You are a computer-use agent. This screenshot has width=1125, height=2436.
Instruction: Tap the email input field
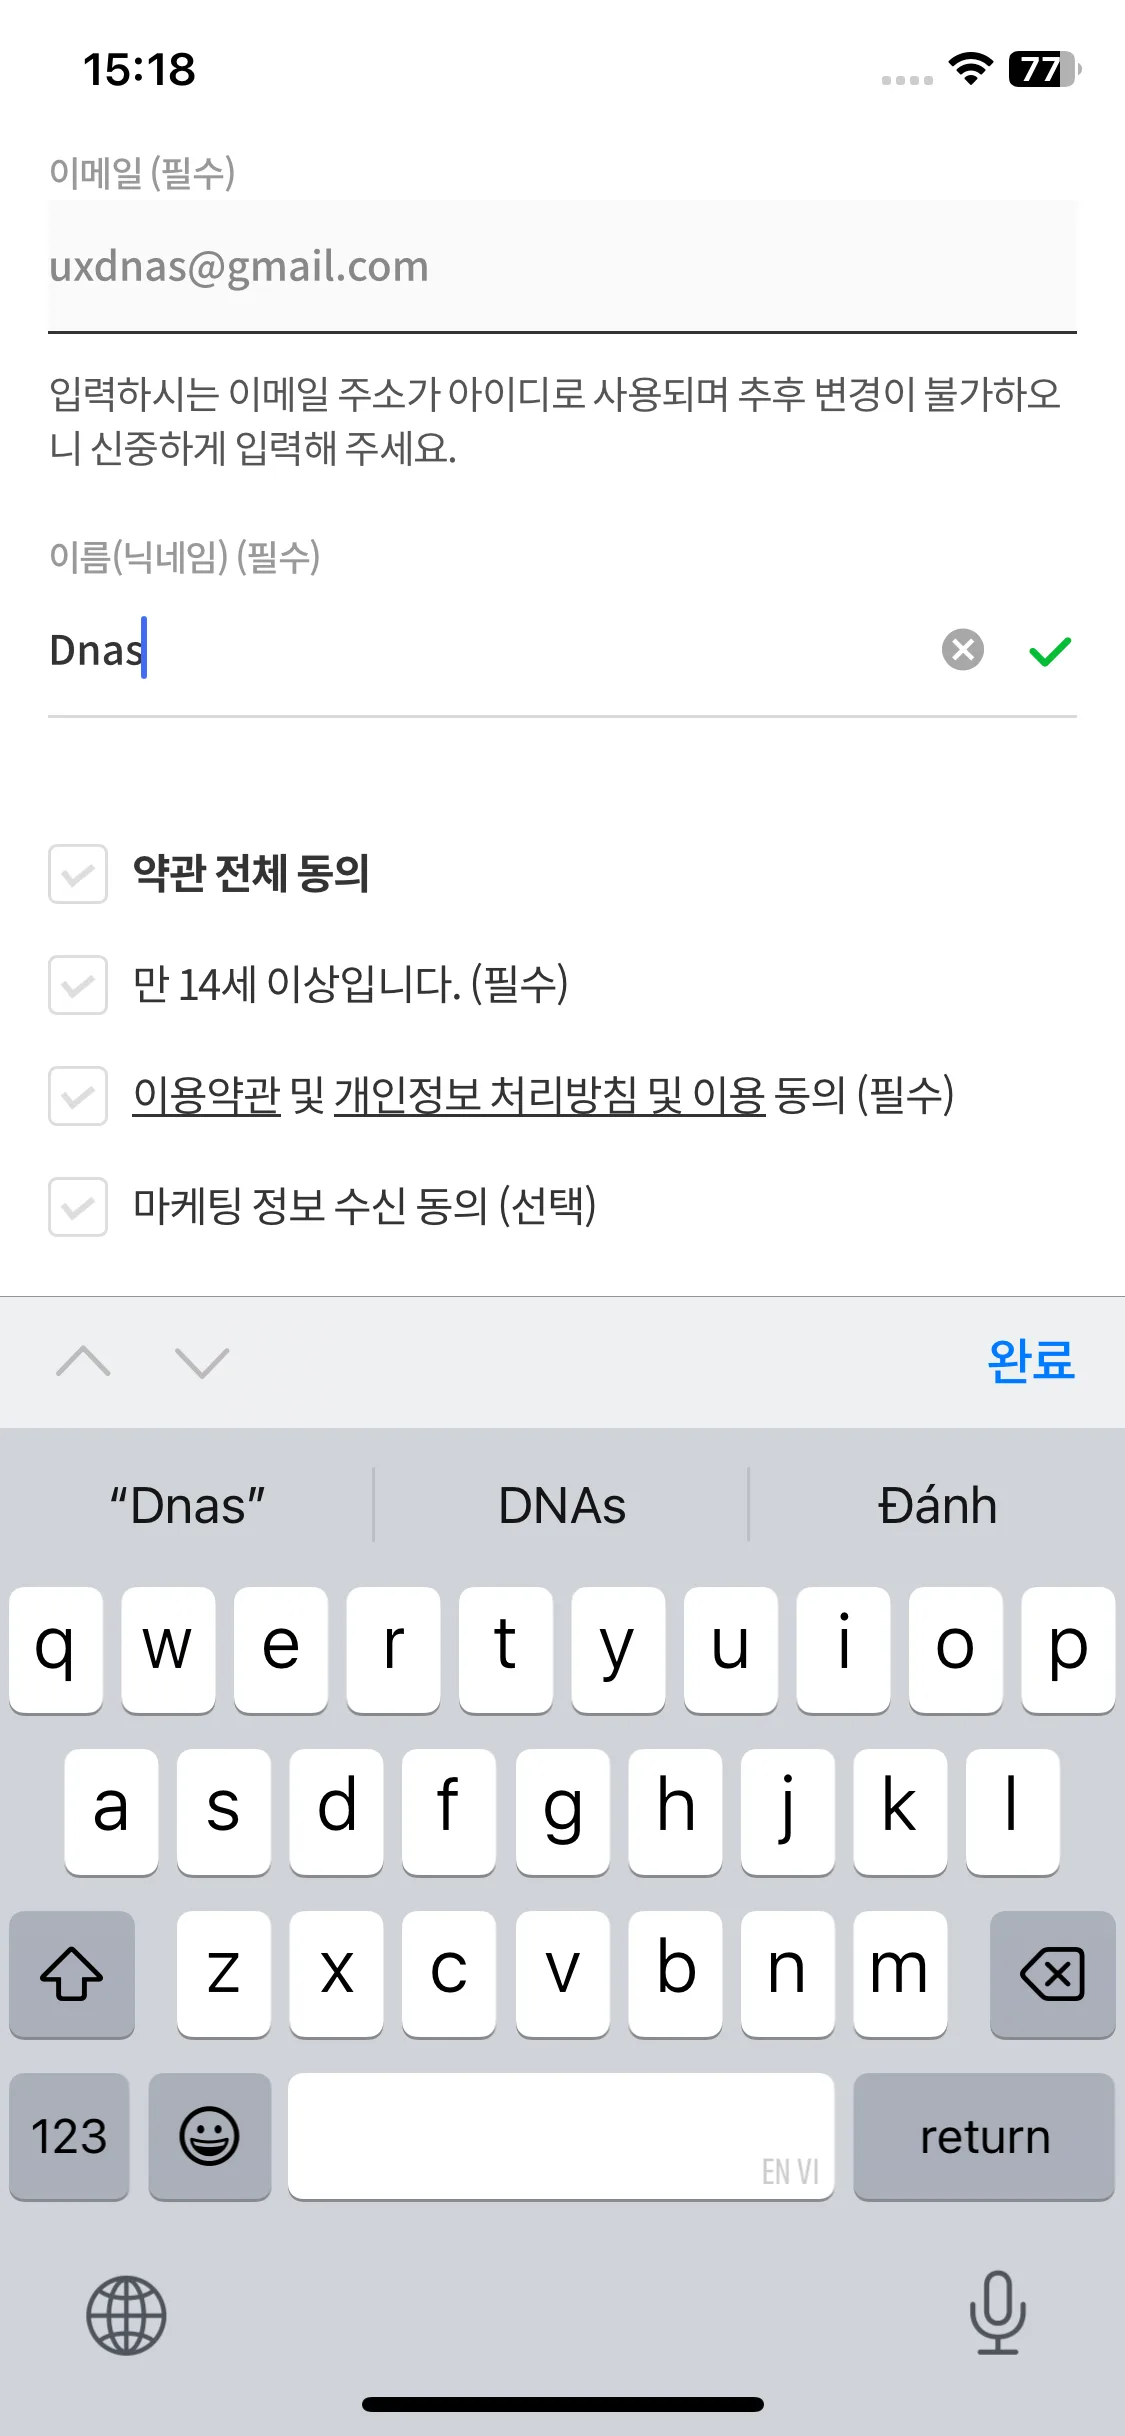(562, 266)
